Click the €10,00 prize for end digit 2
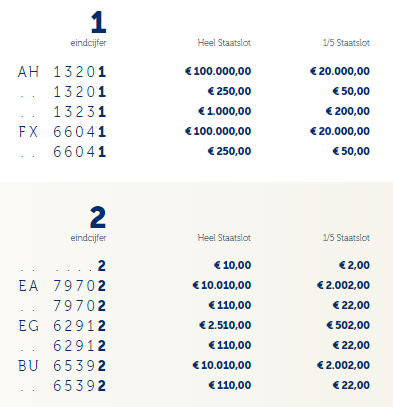Viewport: 393px width, 407px height. (232, 265)
